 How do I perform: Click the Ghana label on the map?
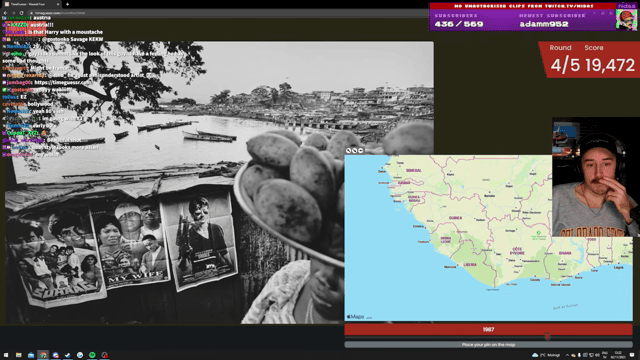[565, 253]
